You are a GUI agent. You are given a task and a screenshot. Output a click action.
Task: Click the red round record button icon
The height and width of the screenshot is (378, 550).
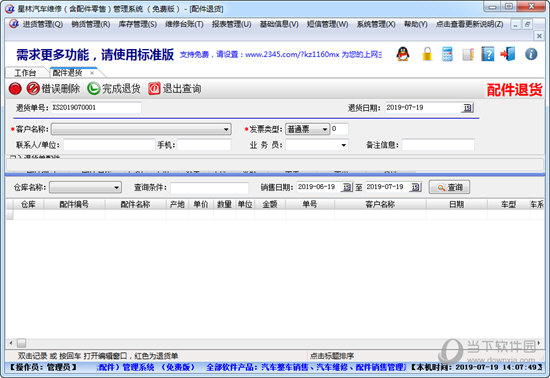15,89
